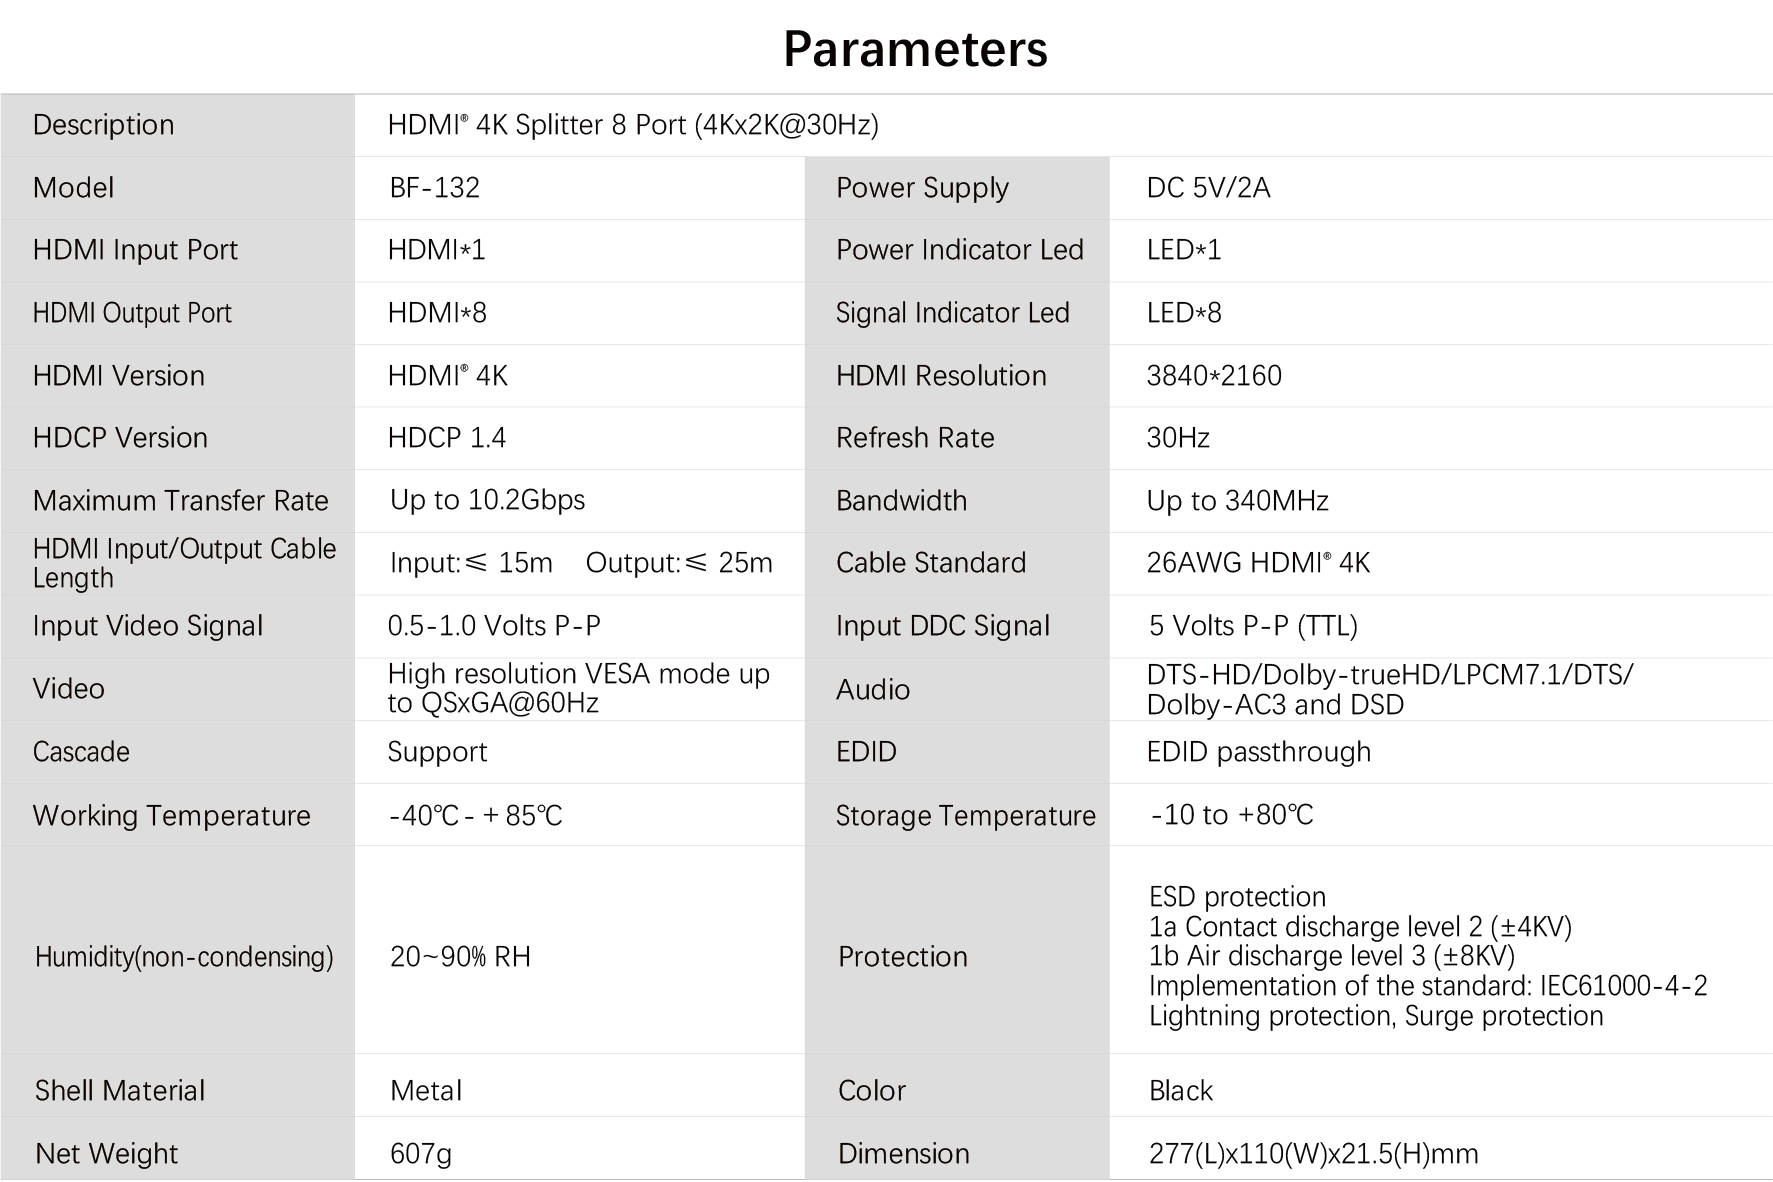Click the Working Temperature label

tap(172, 816)
